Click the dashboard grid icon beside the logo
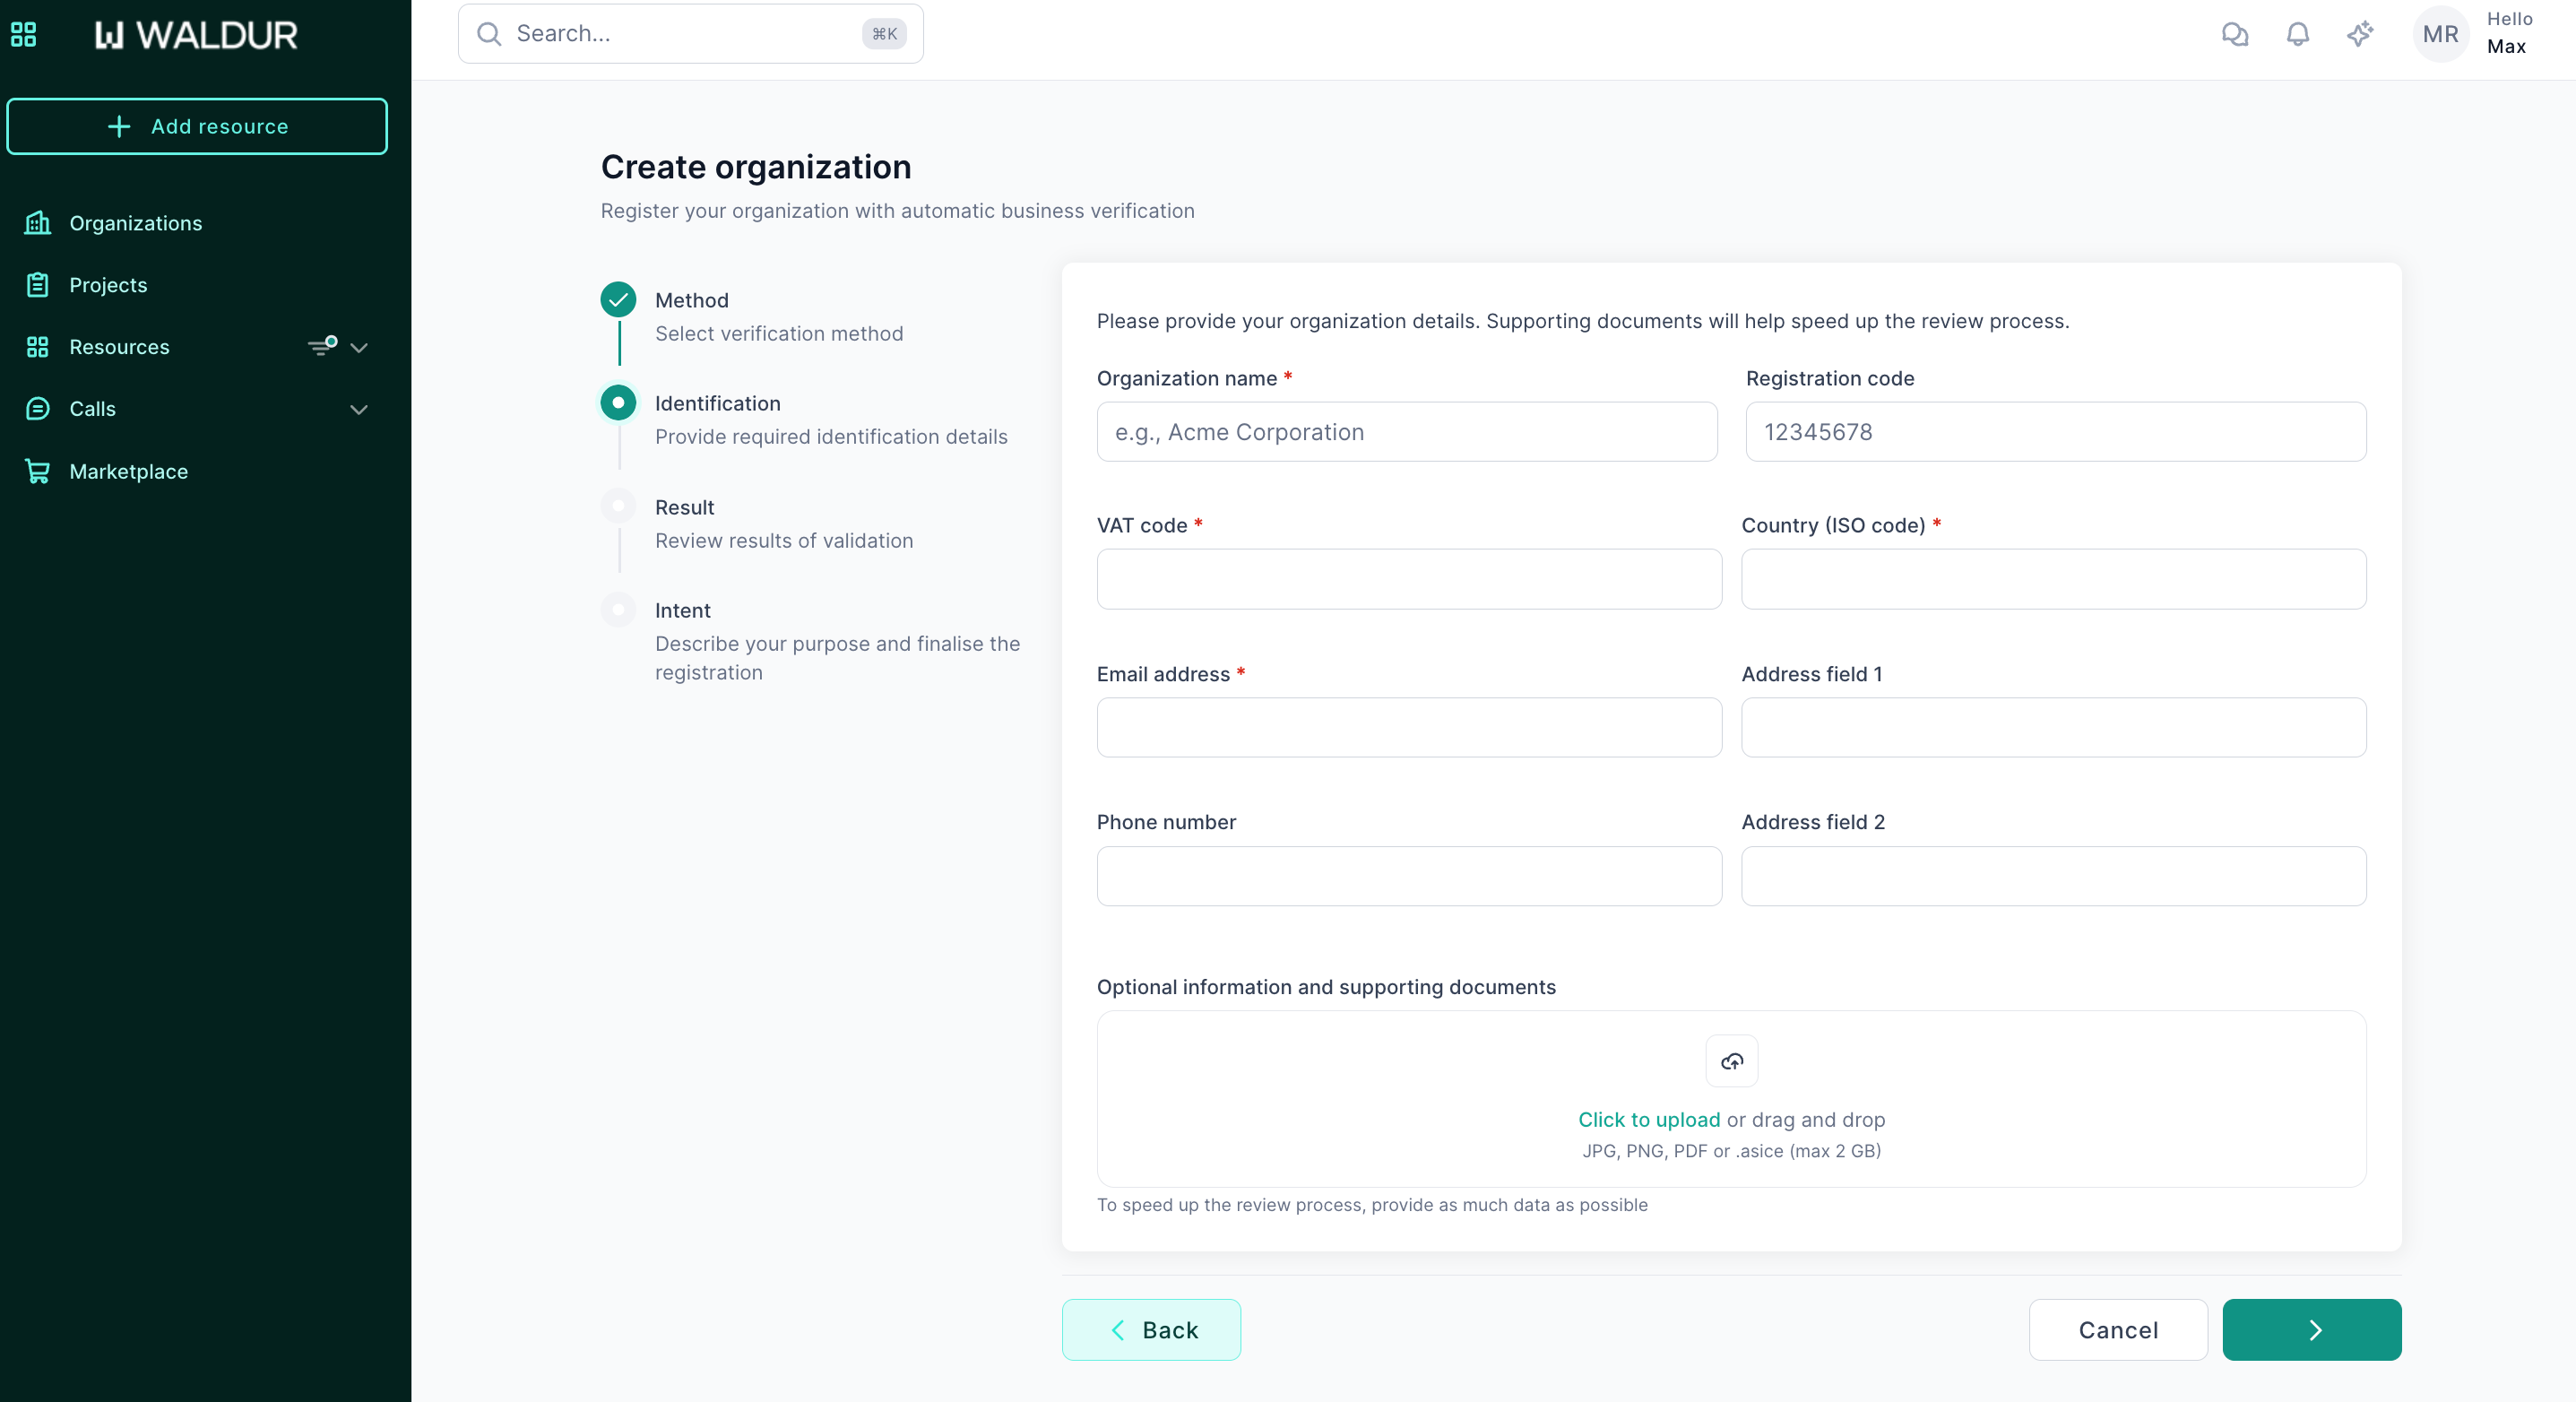This screenshot has height=1402, width=2576. [x=23, y=35]
